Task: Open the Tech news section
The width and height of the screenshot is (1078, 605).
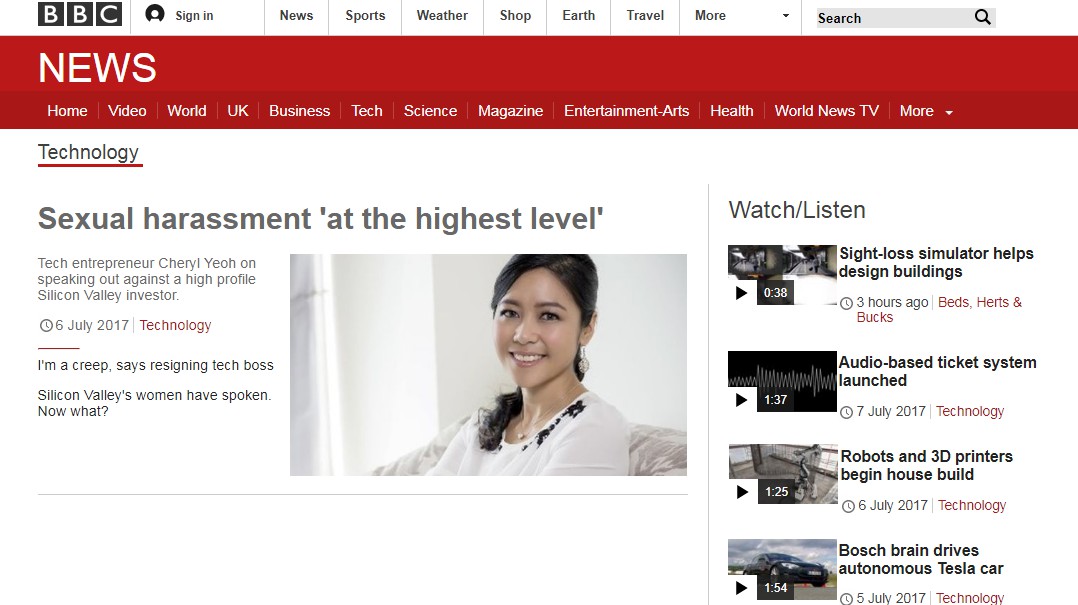Action: [x=367, y=111]
